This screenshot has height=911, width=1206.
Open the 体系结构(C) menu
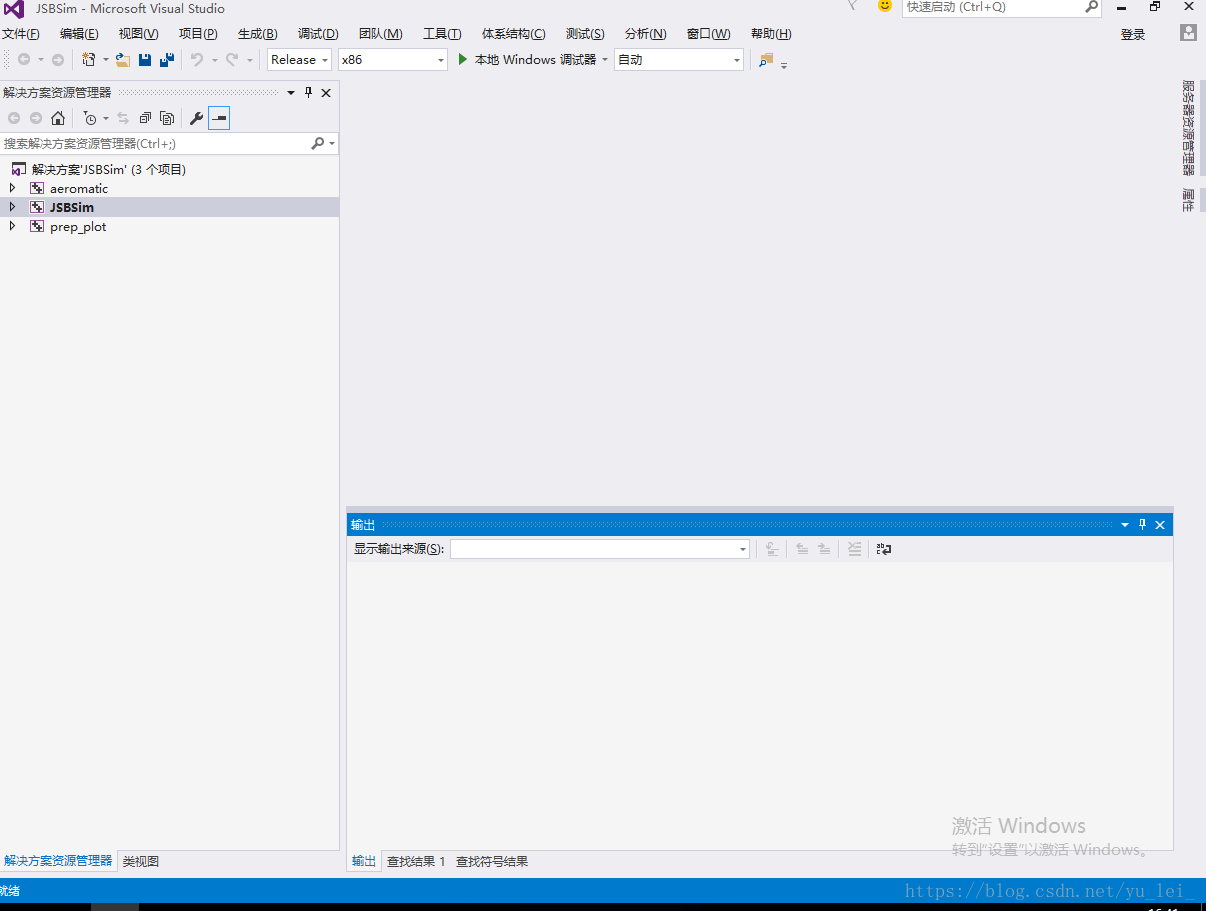click(514, 34)
